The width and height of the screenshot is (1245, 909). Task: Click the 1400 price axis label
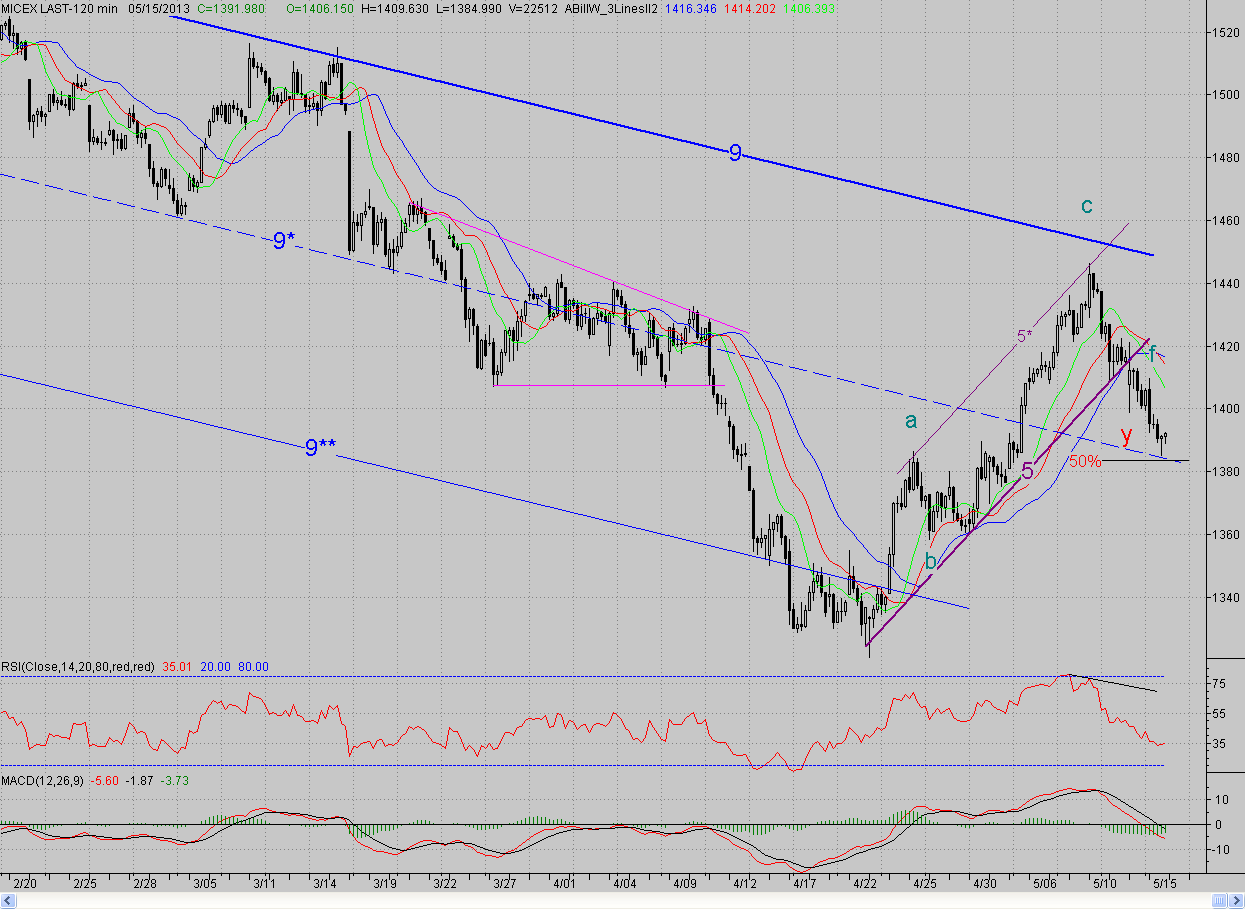pos(1226,409)
